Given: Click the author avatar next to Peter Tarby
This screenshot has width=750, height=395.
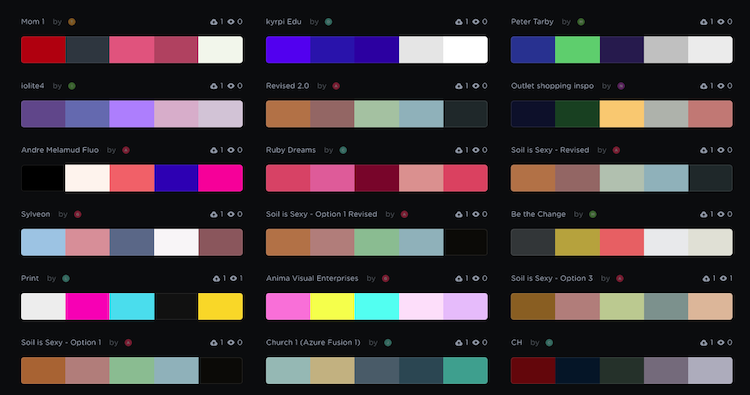Looking at the screenshot, I should (x=581, y=22).
